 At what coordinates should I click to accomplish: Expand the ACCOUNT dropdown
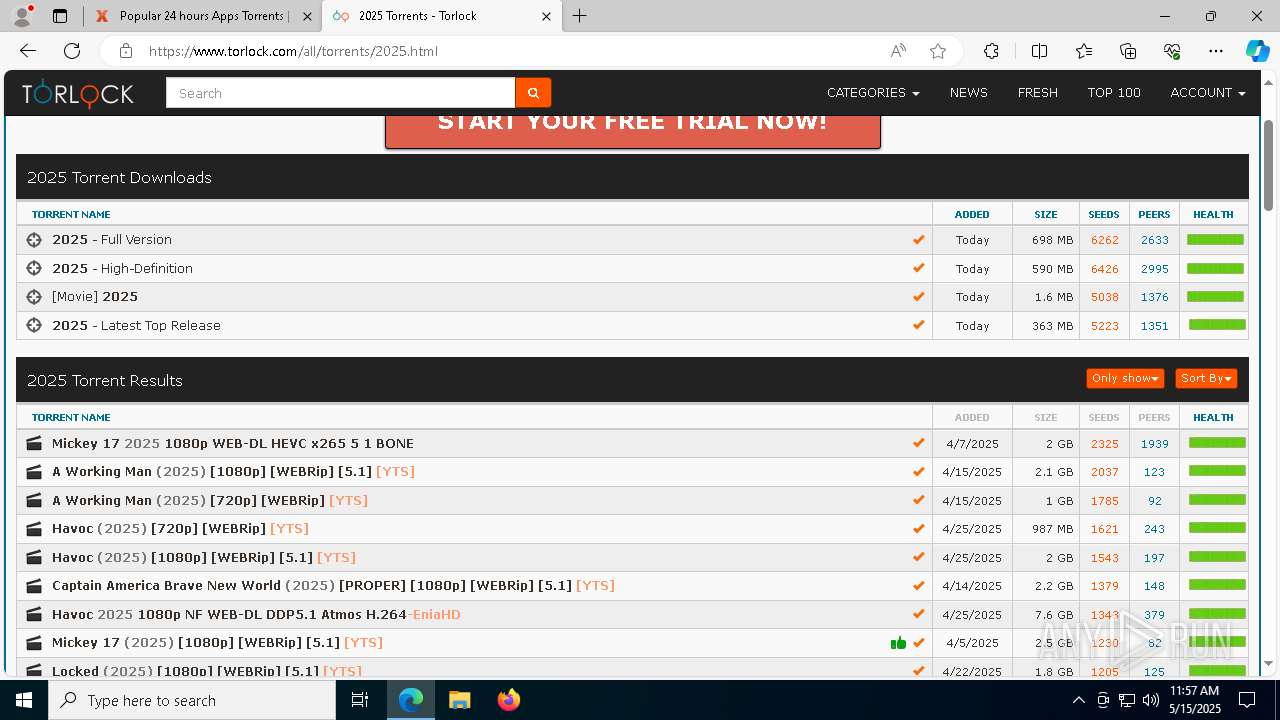[x=1208, y=93]
